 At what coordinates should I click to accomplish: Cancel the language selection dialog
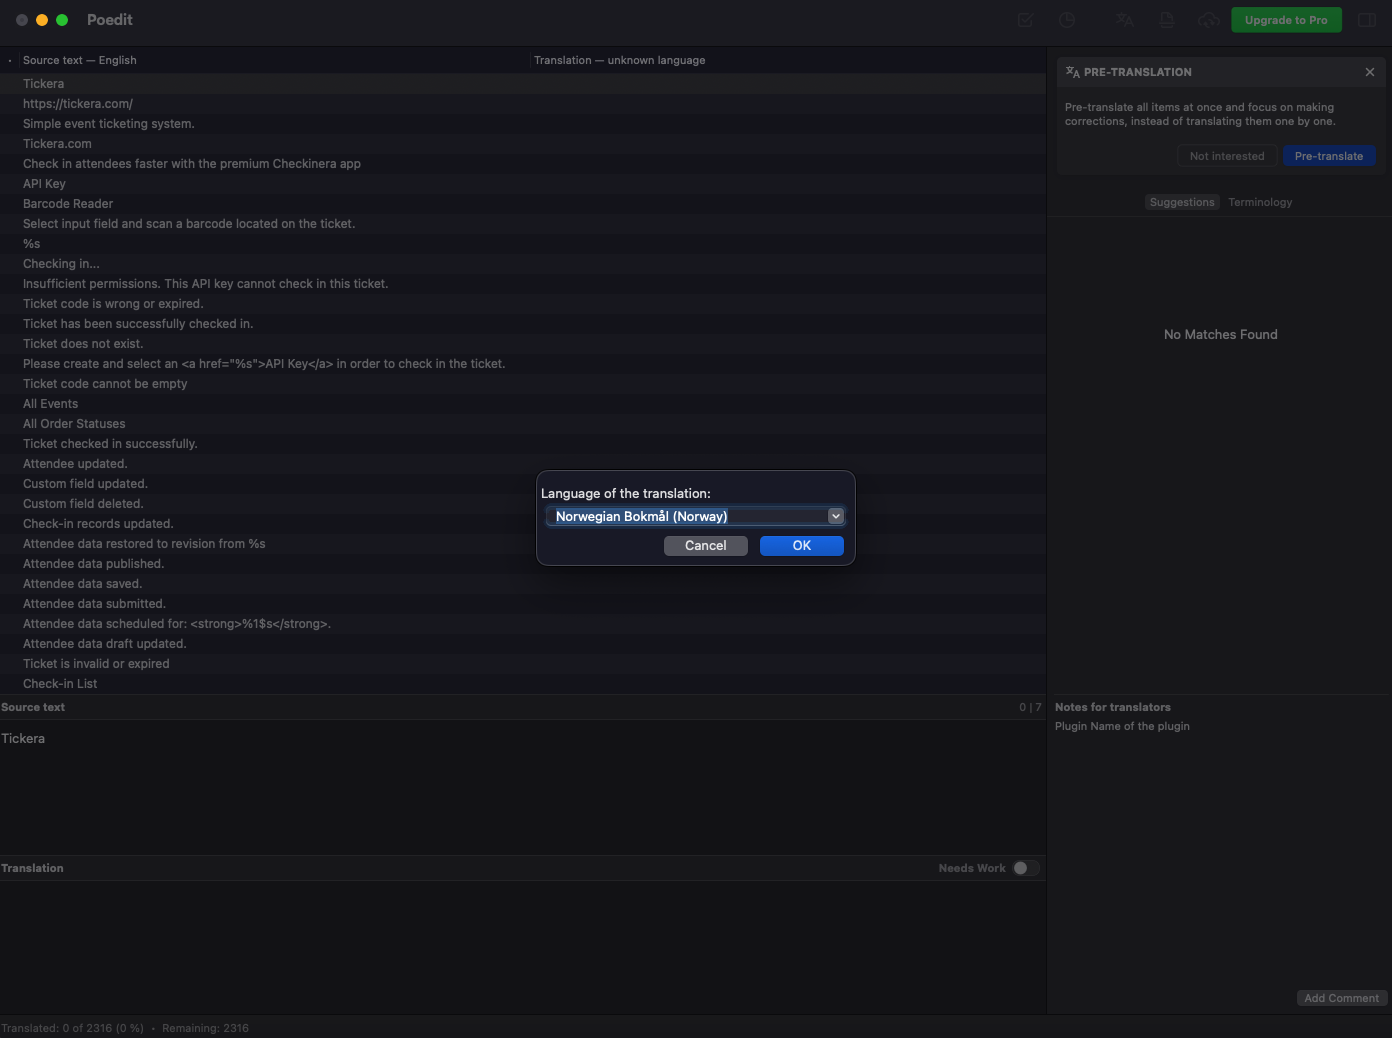[705, 545]
